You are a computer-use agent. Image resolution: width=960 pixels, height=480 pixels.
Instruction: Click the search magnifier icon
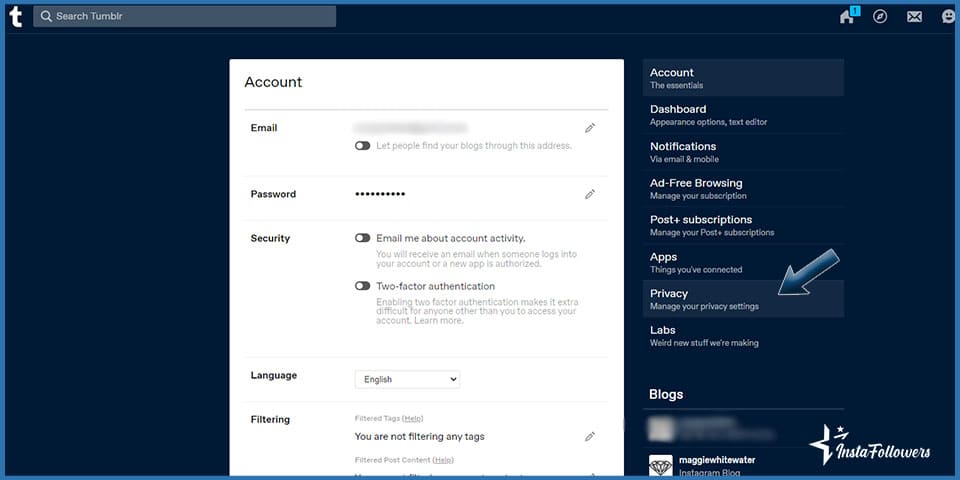(x=46, y=17)
